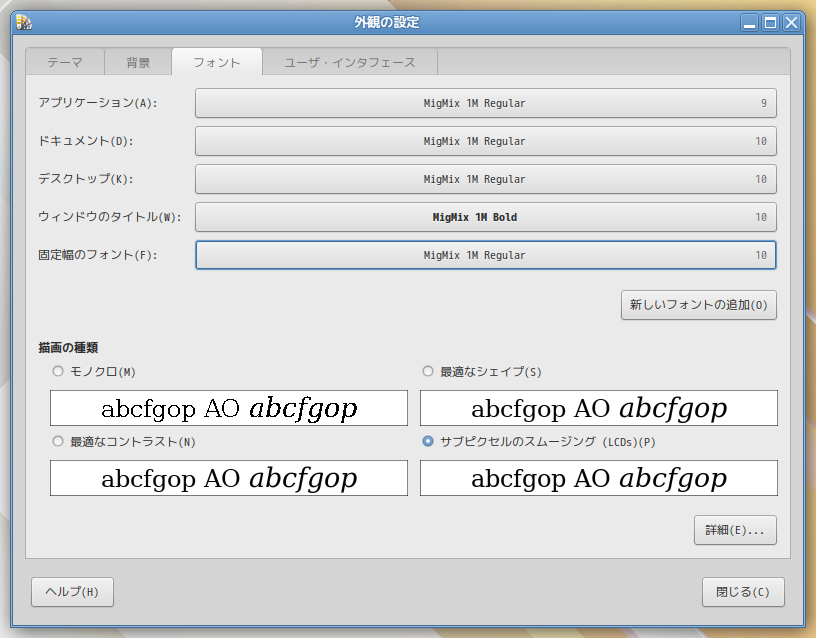Click the appearance preferences icon in title bar
The image size is (816, 638).
click(23, 22)
